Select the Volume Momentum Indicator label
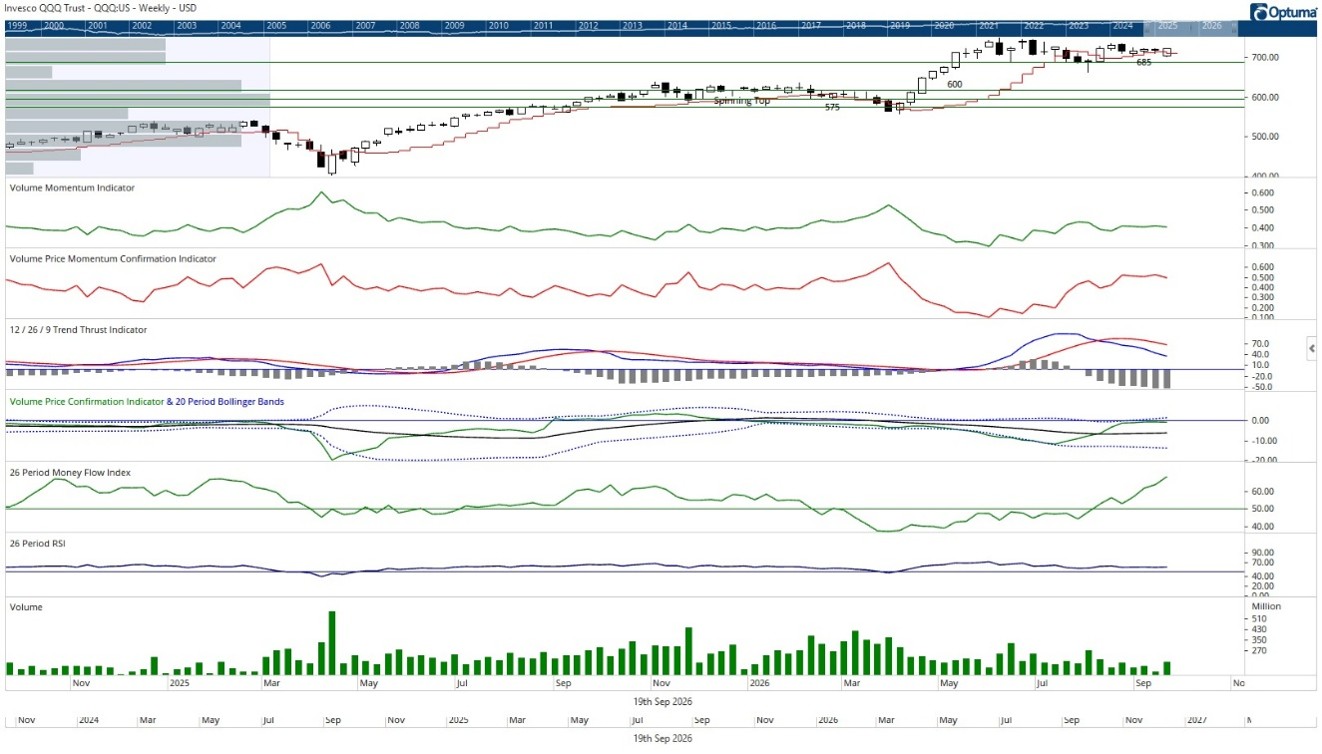Viewport: 1322px width, 754px height. (x=72, y=188)
